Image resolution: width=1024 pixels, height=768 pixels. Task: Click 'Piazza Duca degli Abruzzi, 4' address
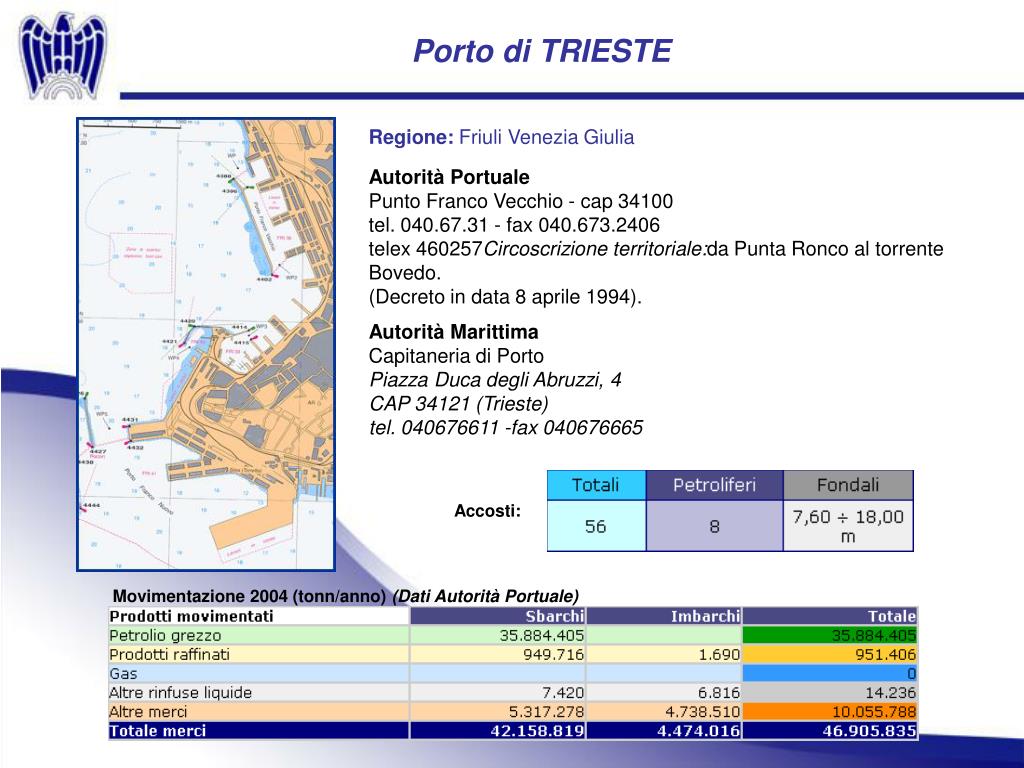(496, 379)
